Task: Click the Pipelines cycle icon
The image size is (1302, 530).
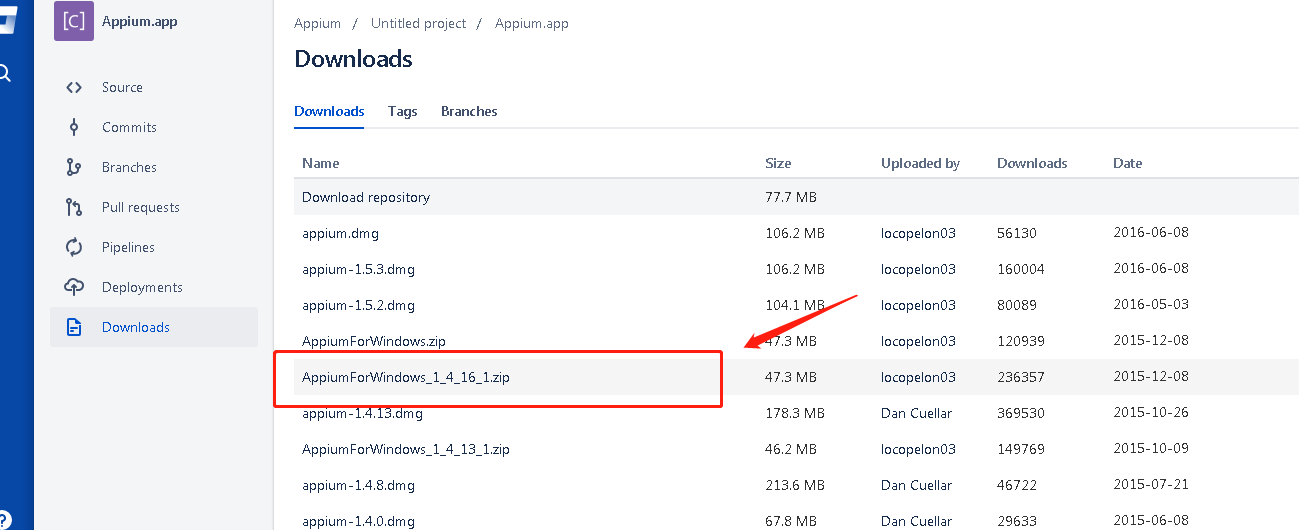Action: click(74, 247)
